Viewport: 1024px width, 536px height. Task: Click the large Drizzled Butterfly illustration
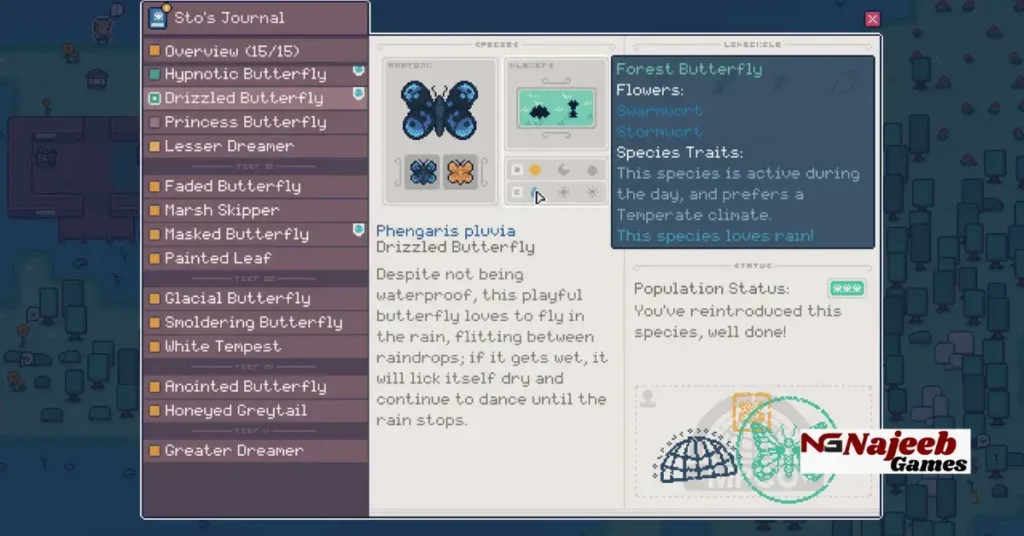coord(440,110)
